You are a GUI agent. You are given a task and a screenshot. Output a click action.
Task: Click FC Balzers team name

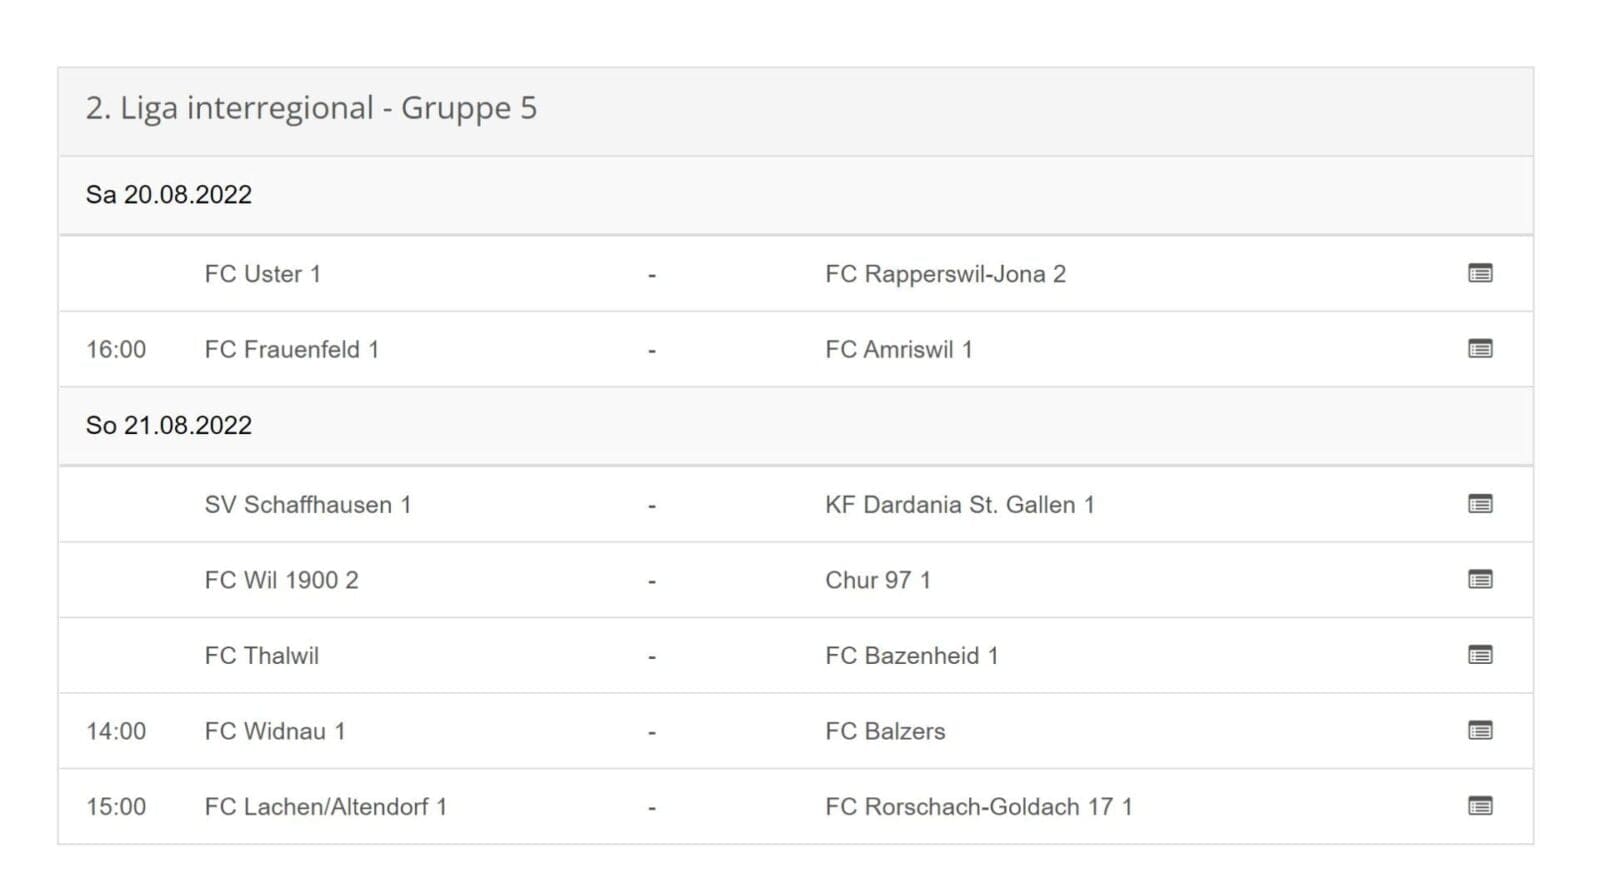click(884, 732)
